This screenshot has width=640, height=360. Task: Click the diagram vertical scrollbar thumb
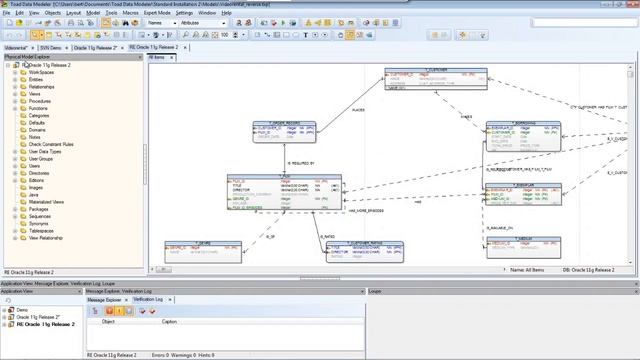coord(630,74)
